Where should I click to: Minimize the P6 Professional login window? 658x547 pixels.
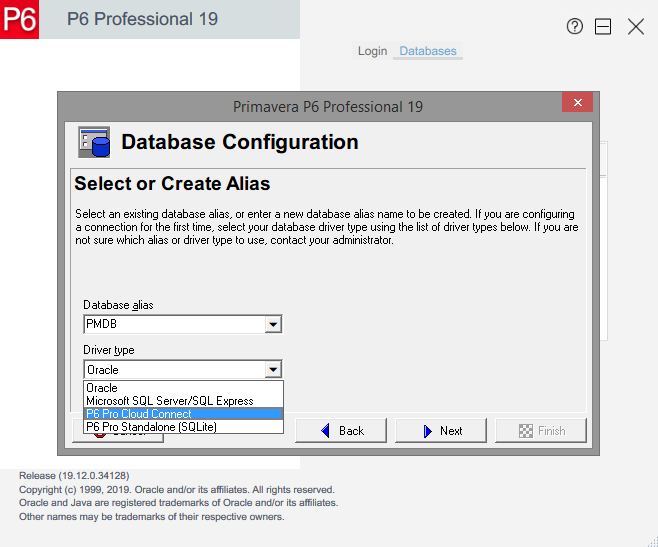(x=603, y=26)
